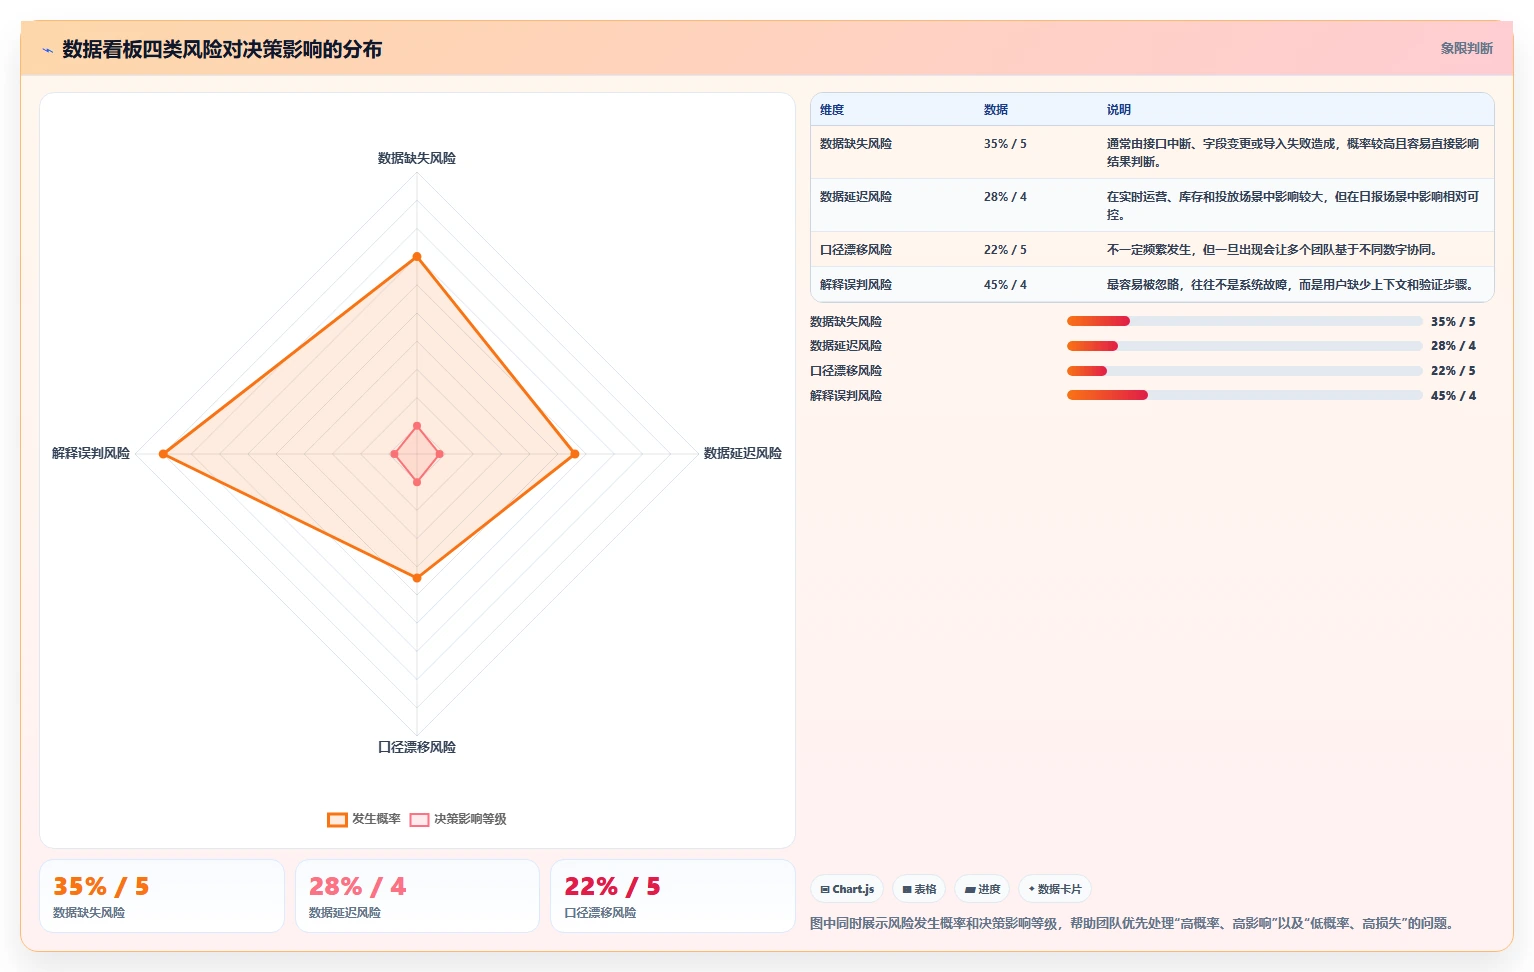Click the pink radar point toward 解释误判风险
The image size is (1534, 972).
coord(394,454)
